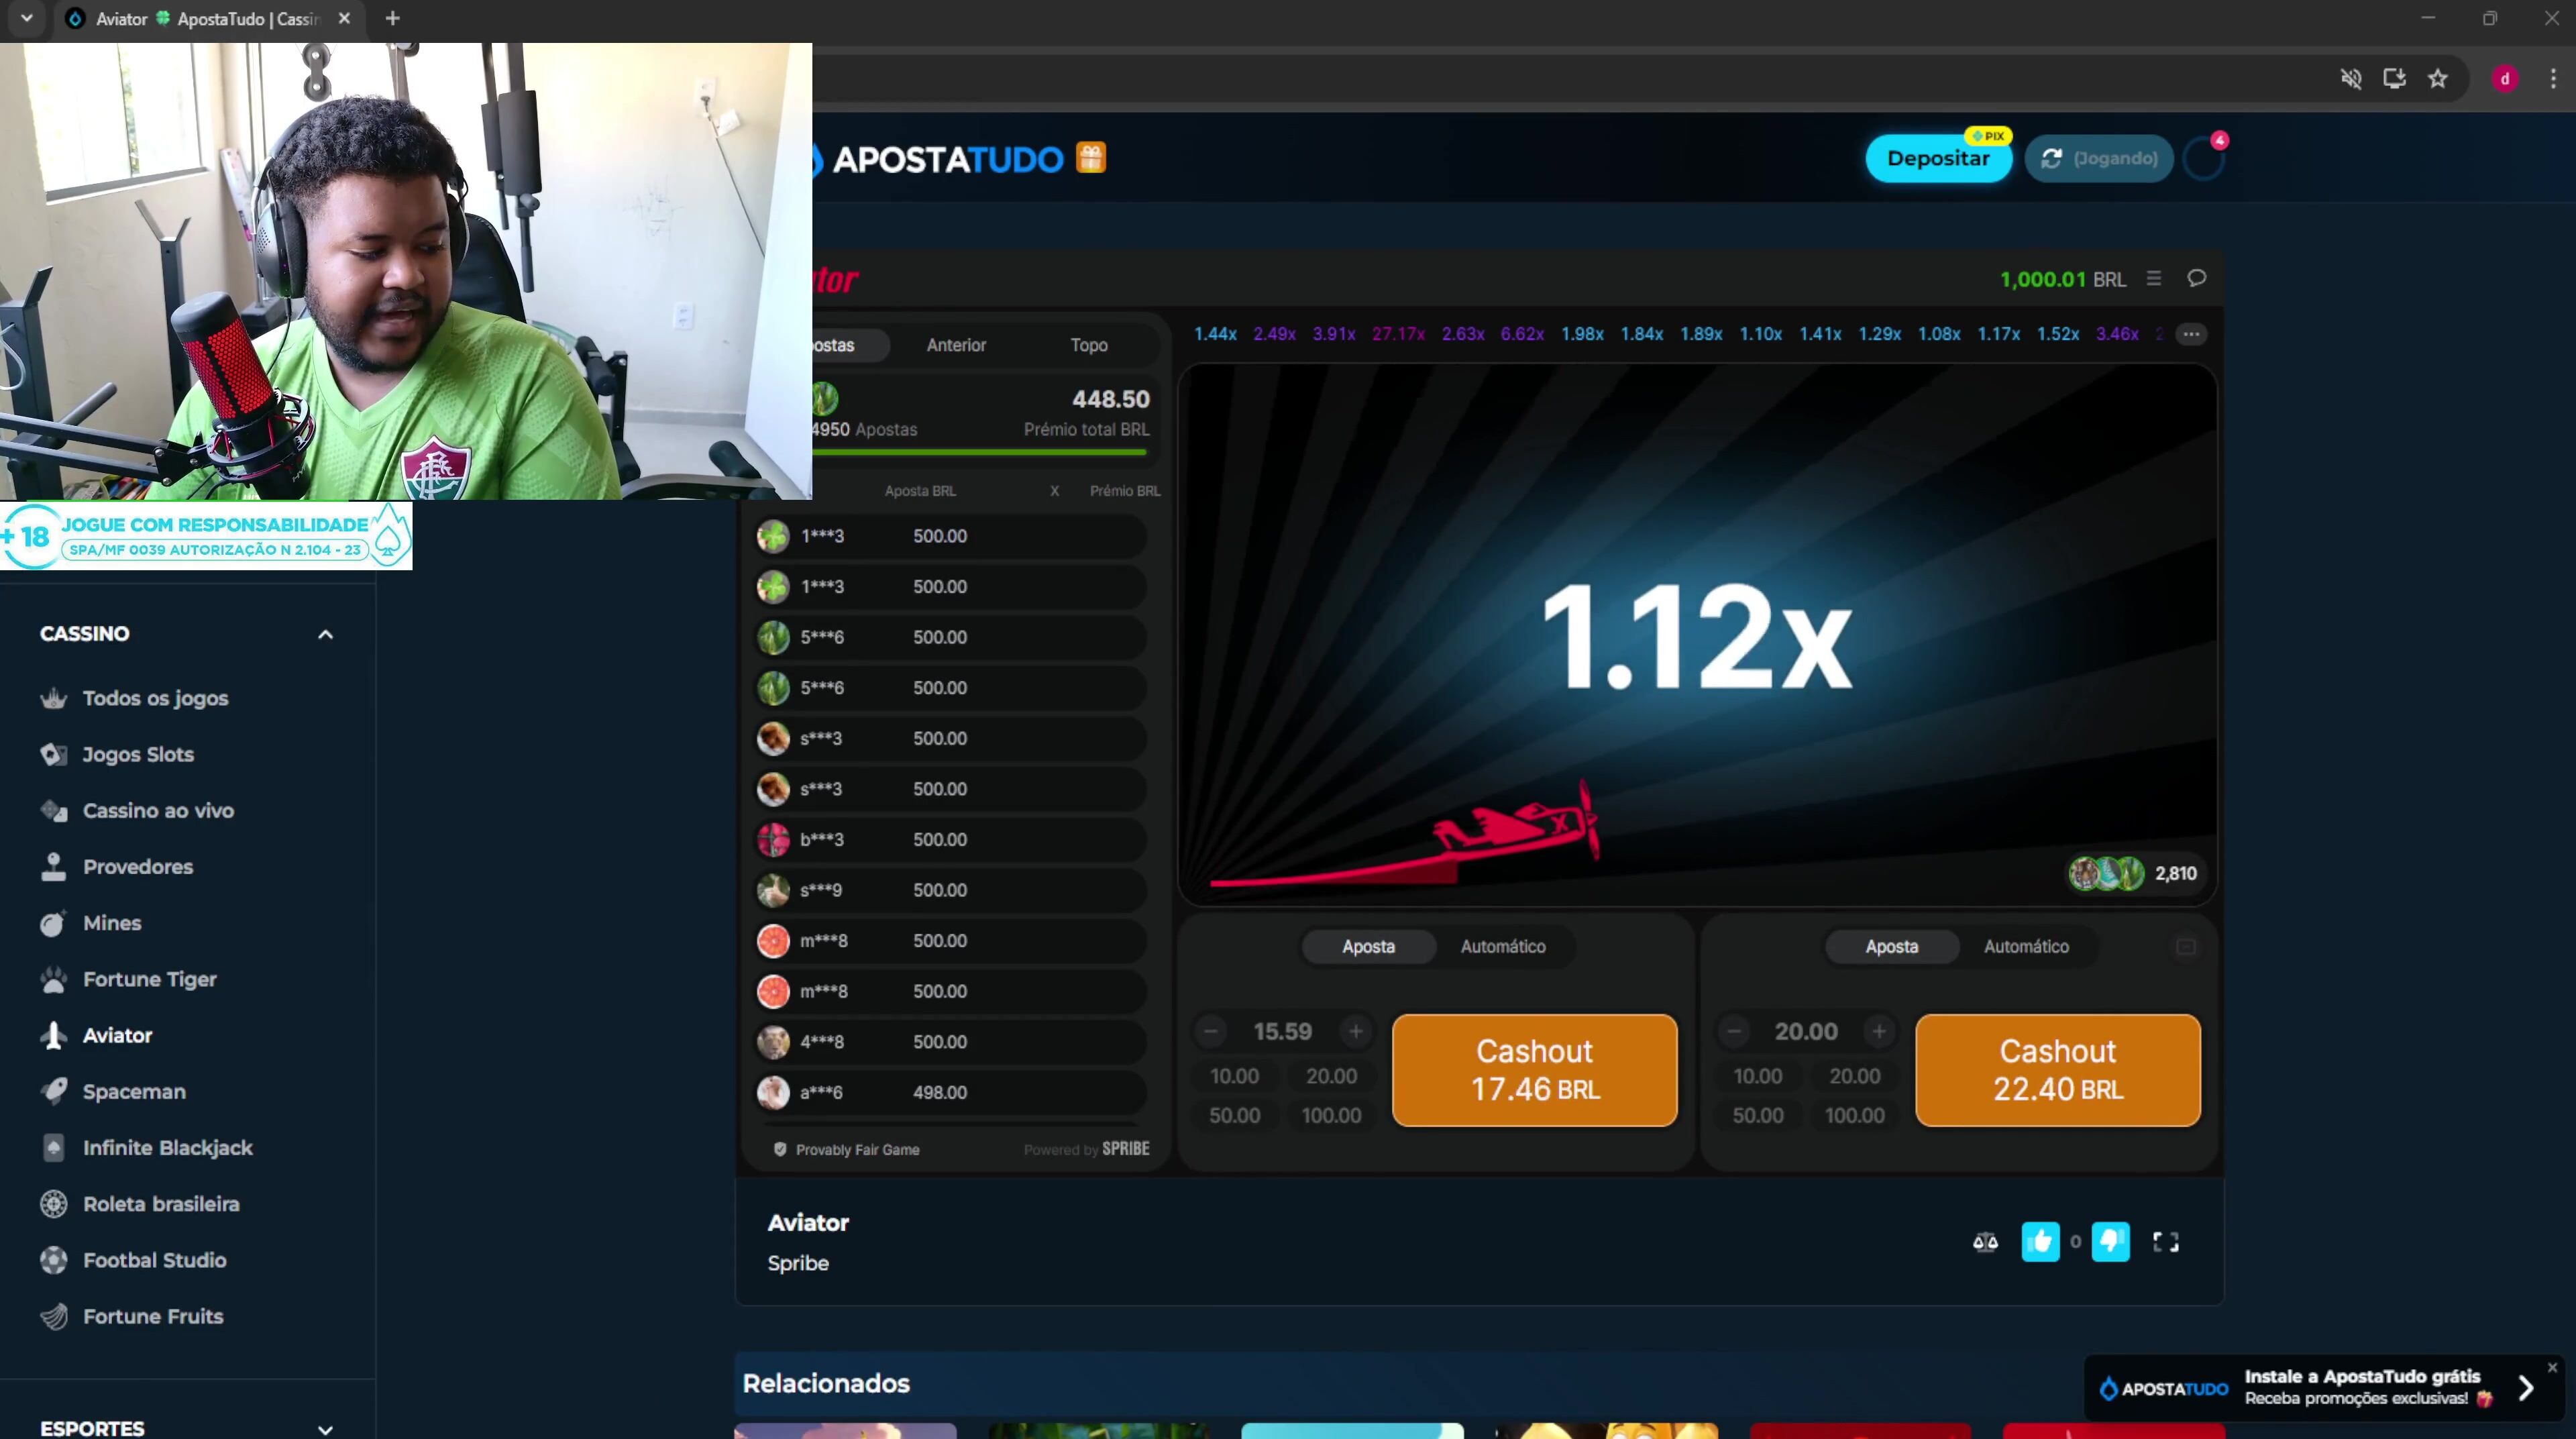Open the Aviator chat bubble icon
The width and height of the screenshot is (2576, 1439).
click(2197, 279)
